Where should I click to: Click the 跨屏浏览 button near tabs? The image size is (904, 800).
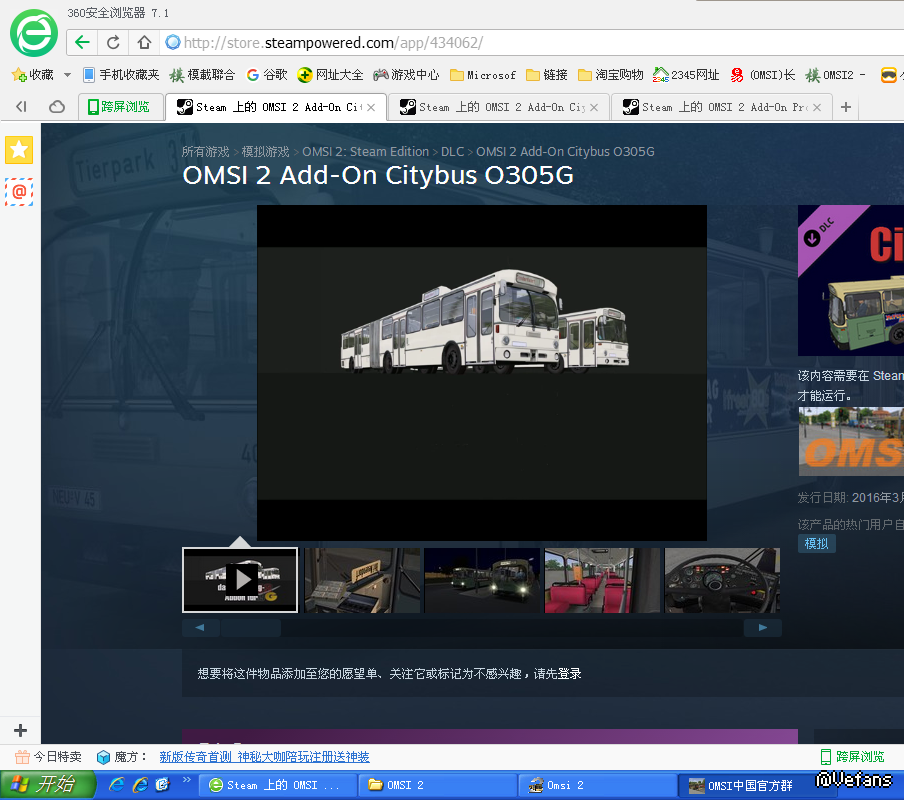119,107
